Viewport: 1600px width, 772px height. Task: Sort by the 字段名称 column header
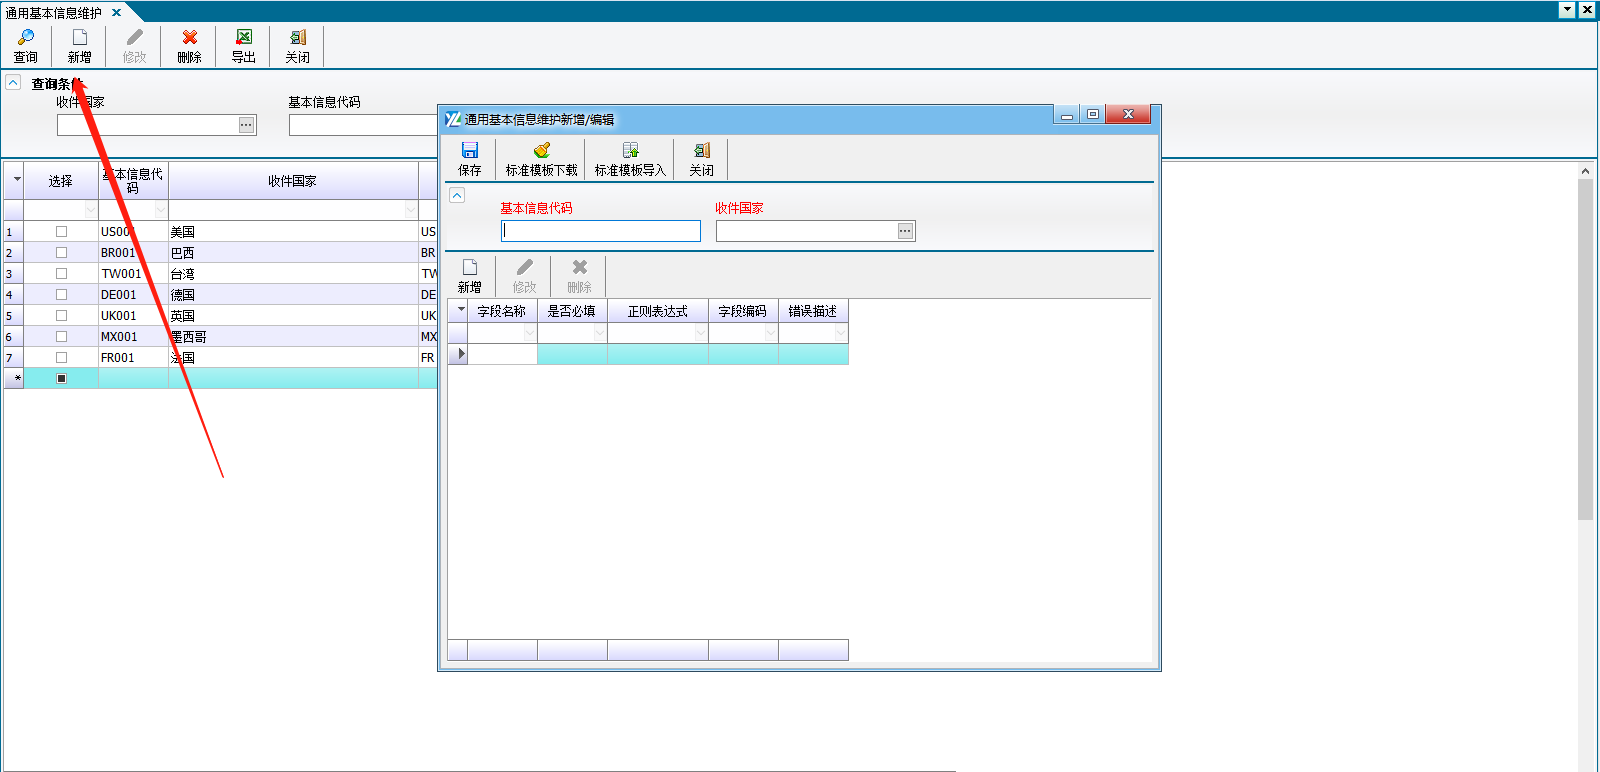pos(502,311)
